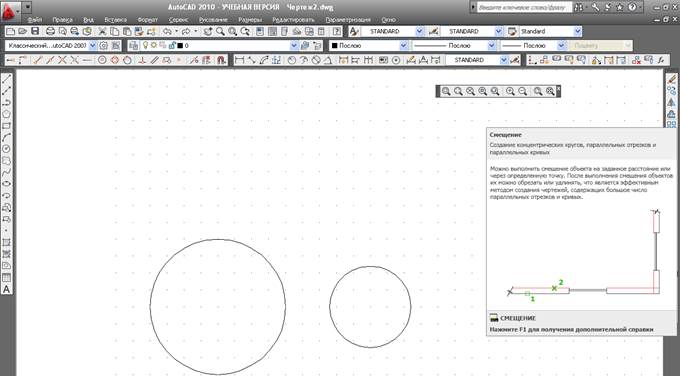
Task: Select the Ellipse draw tool
Action: [7, 184]
